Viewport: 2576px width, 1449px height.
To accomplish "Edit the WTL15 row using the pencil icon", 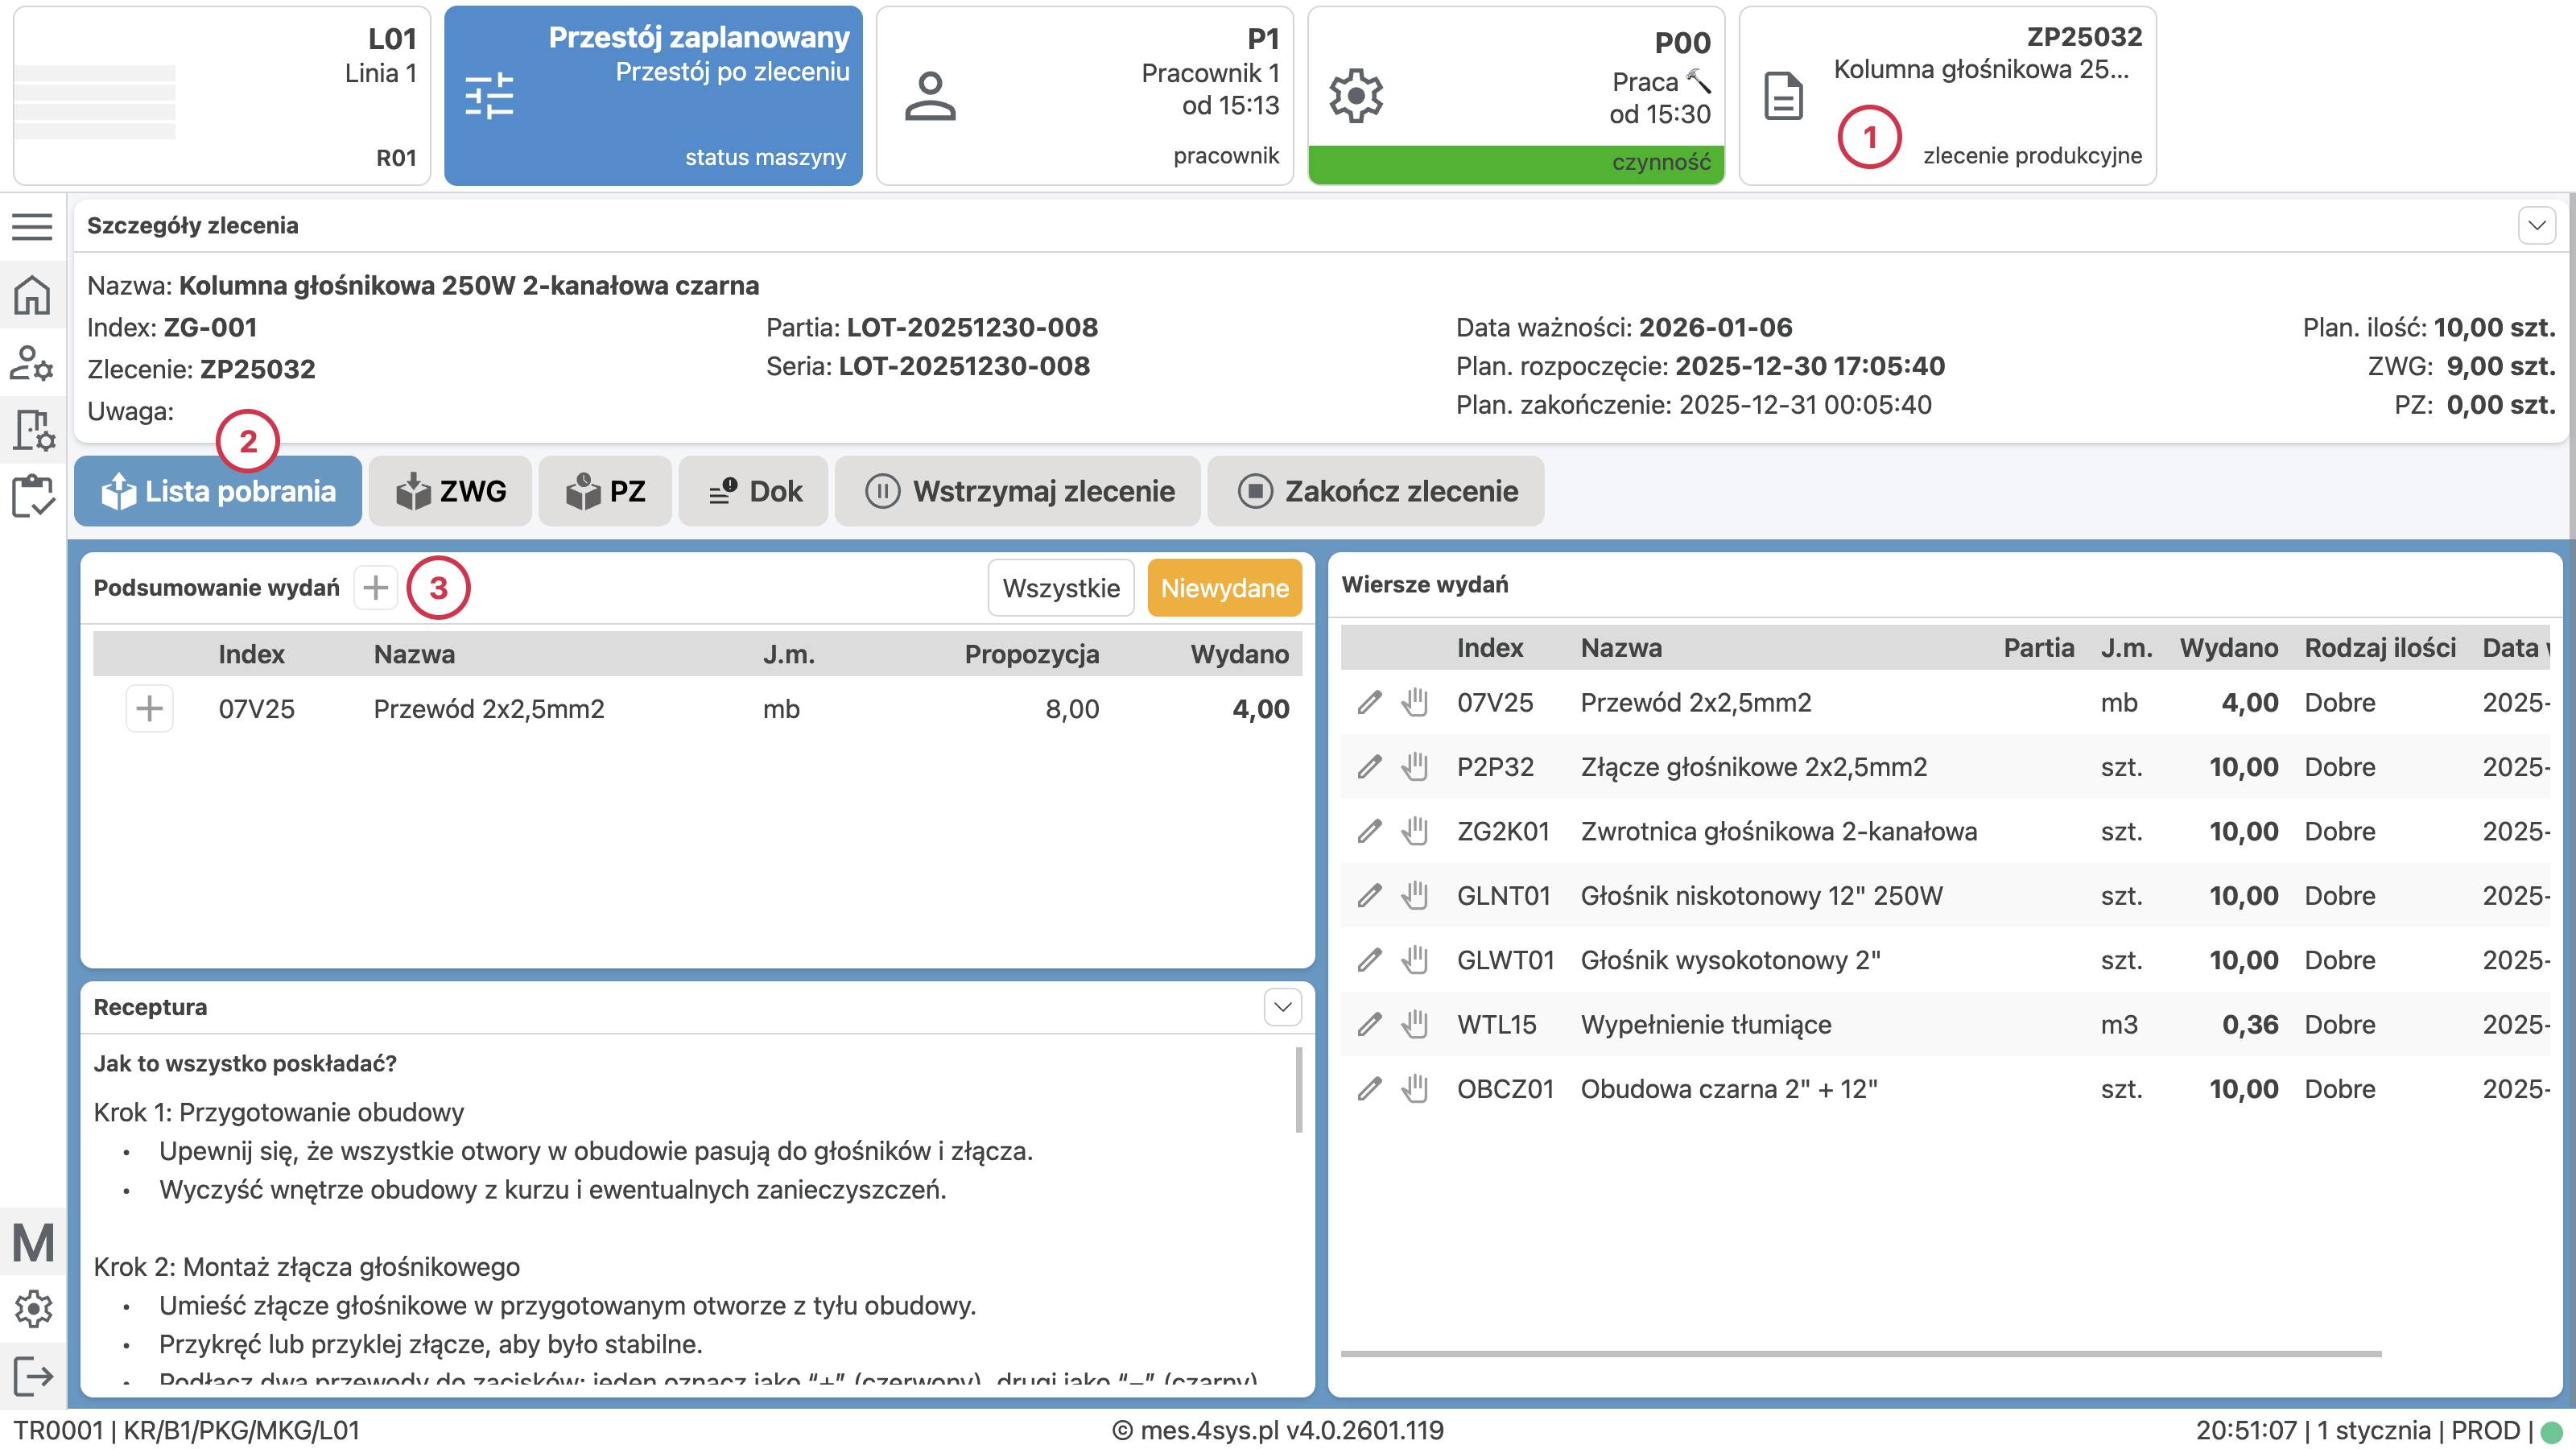I will (x=1369, y=1023).
